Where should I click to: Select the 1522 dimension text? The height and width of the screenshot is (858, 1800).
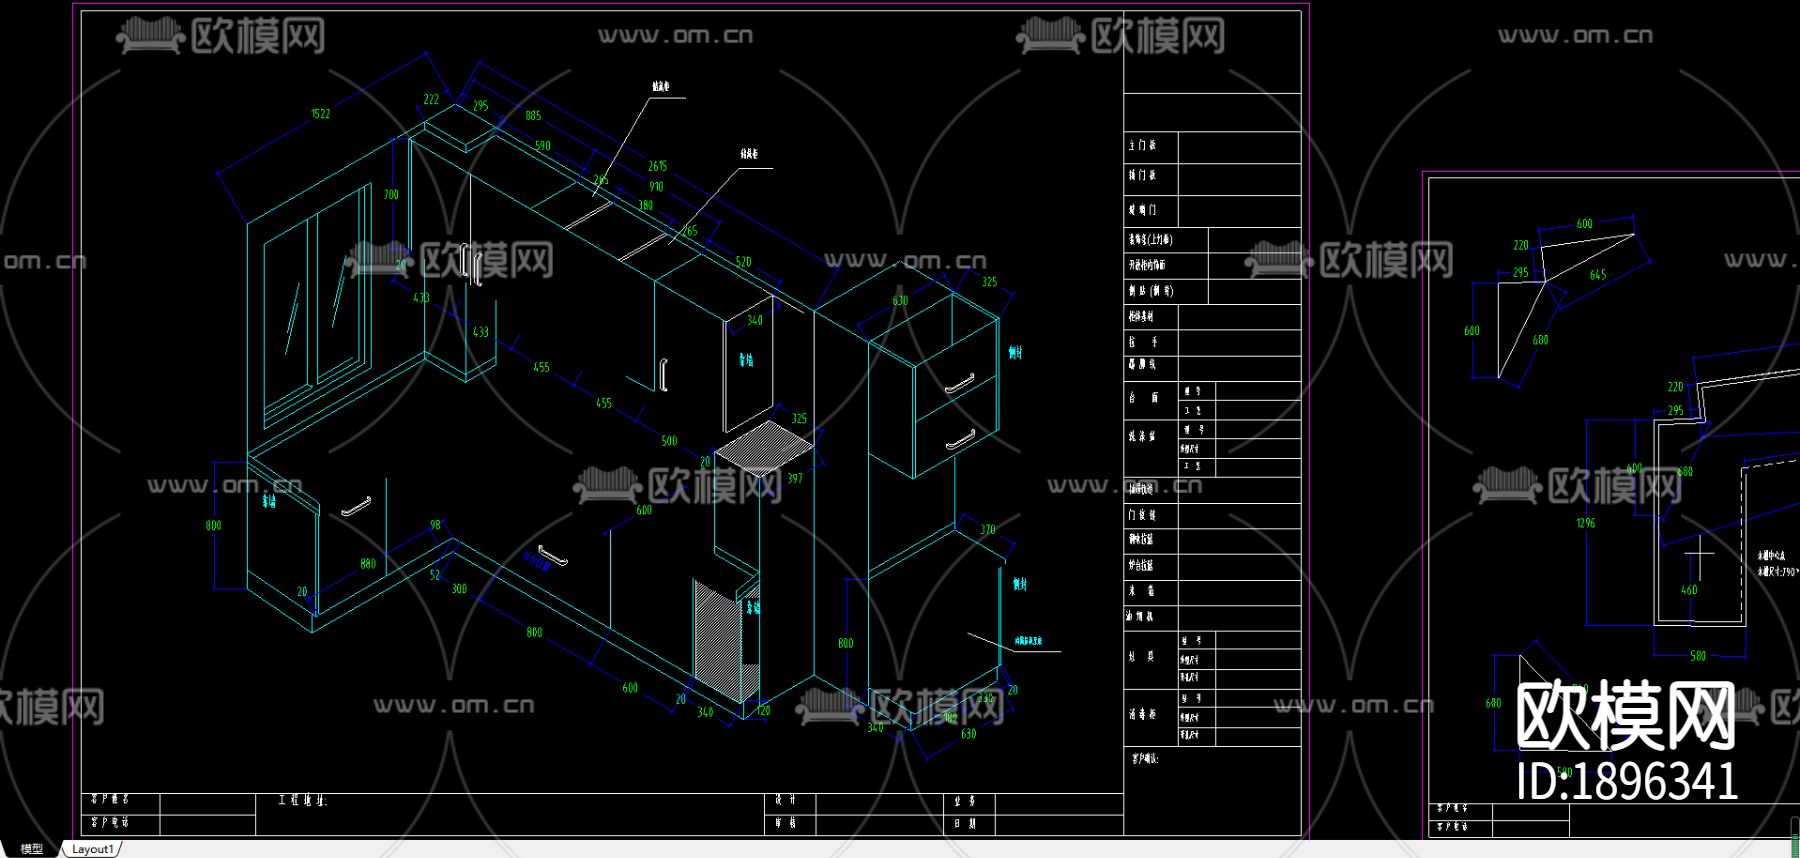tap(320, 114)
